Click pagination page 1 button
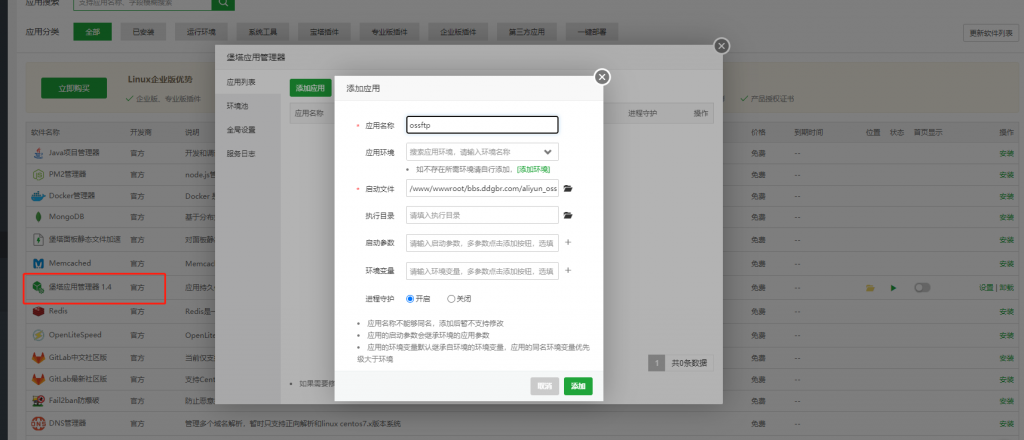The image size is (1024, 440). [656, 364]
